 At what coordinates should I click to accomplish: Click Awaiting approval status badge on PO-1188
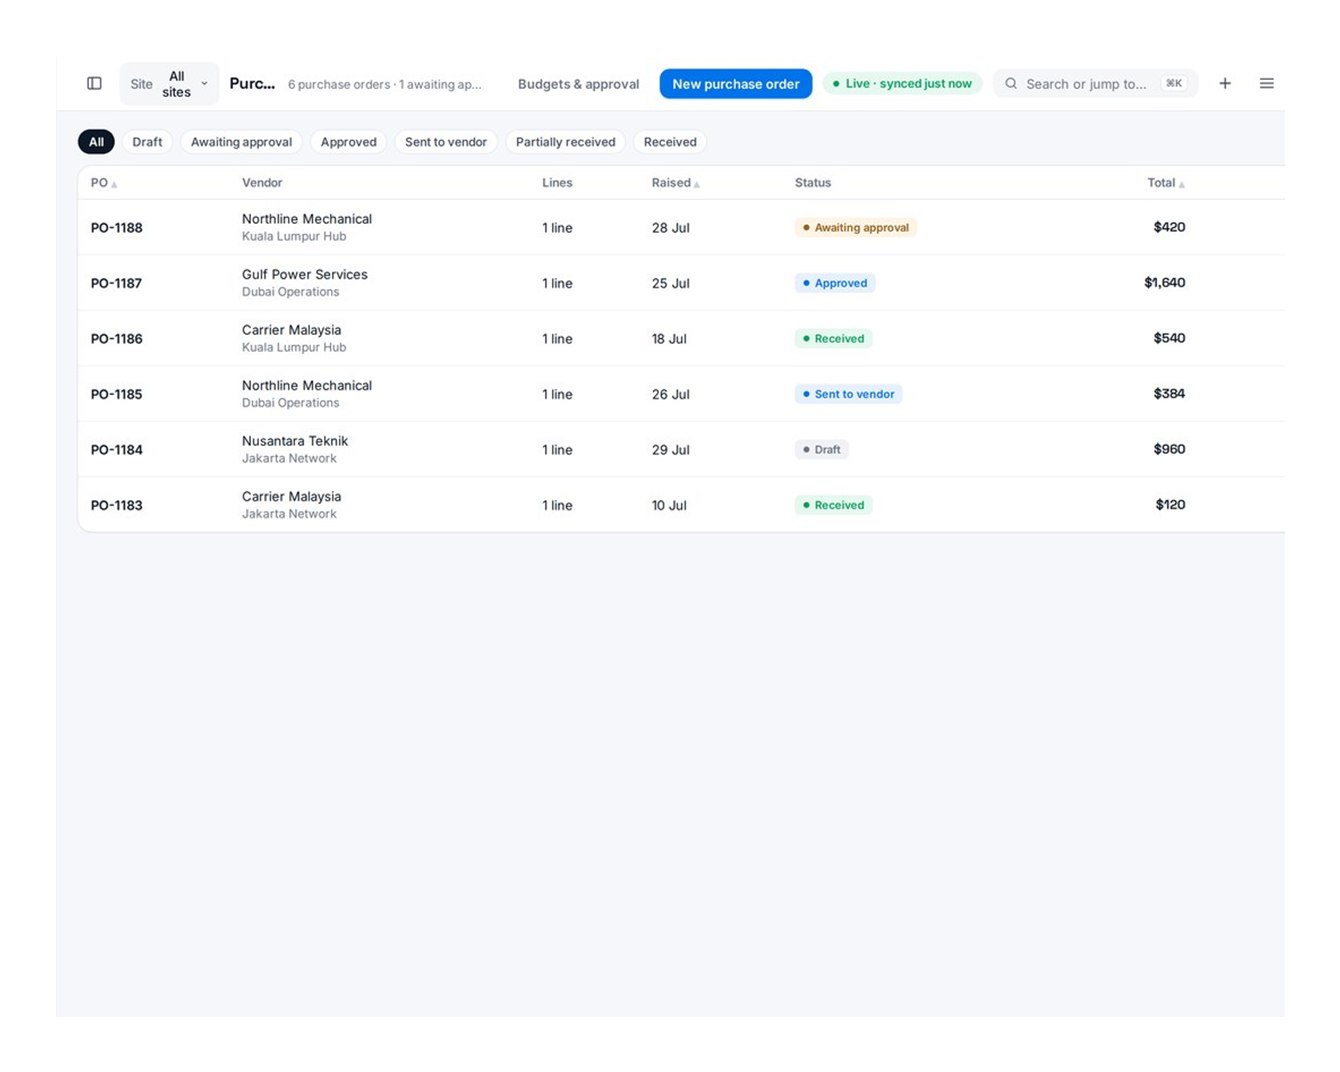coord(856,228)
